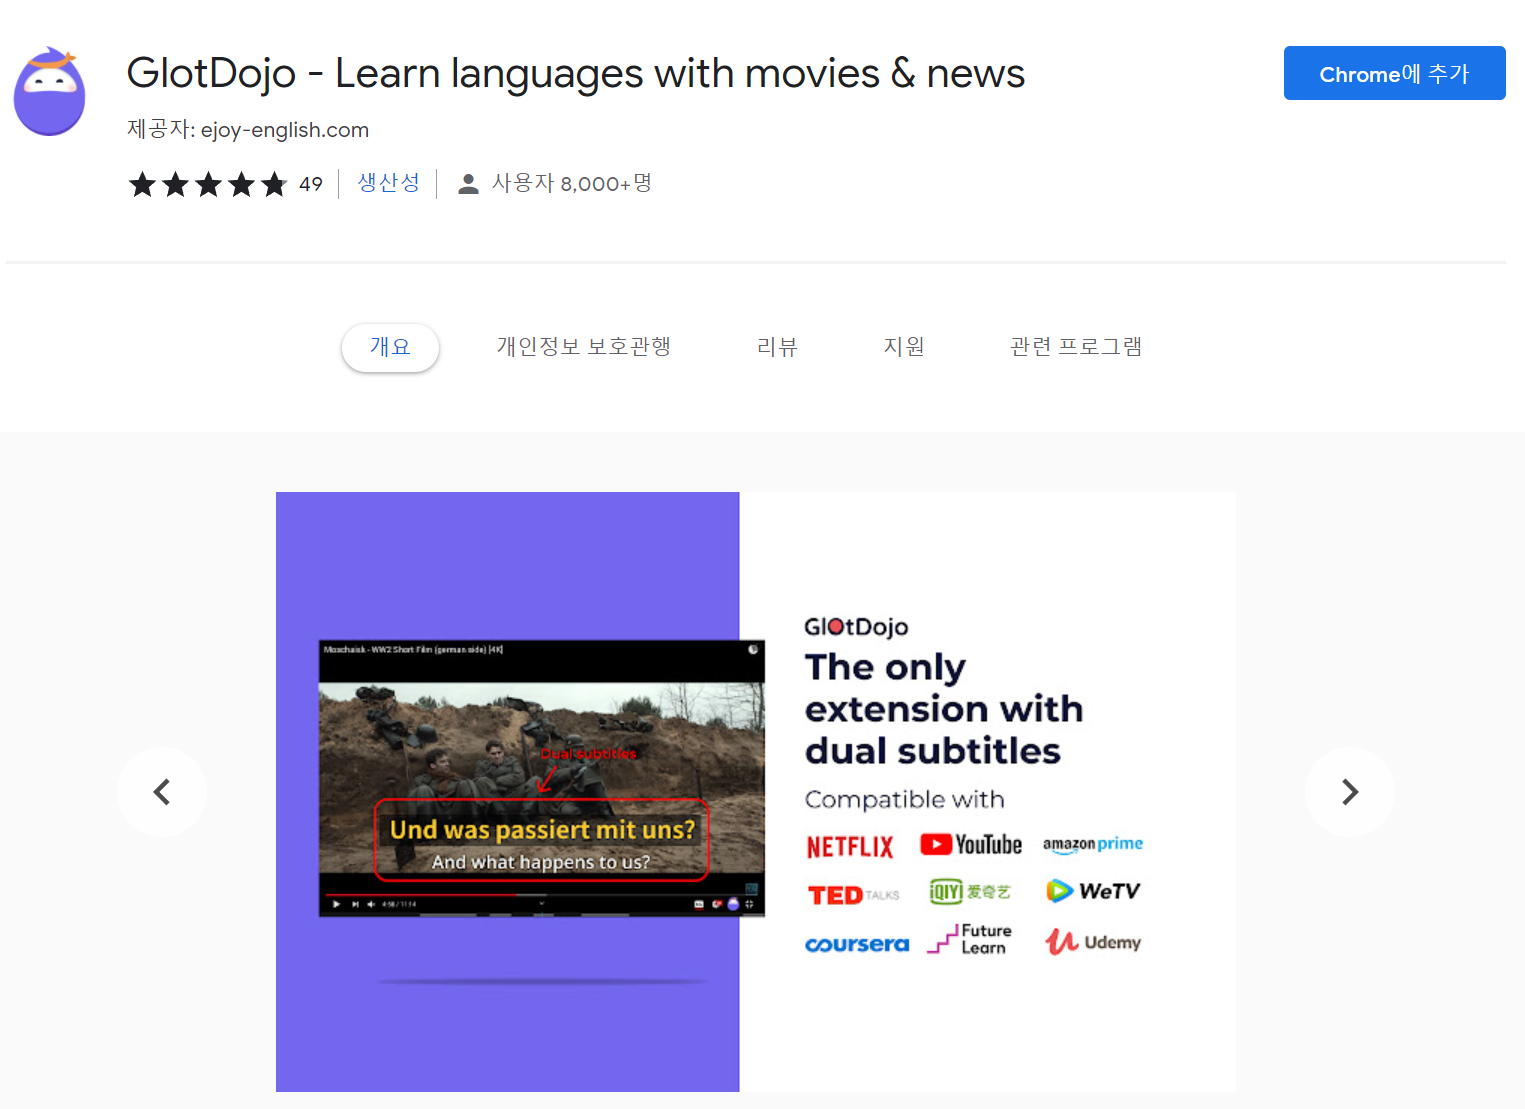This screenshot has width=1525, height=1109.
Task: Click the WeTV logo
Action: point(1093,891)
